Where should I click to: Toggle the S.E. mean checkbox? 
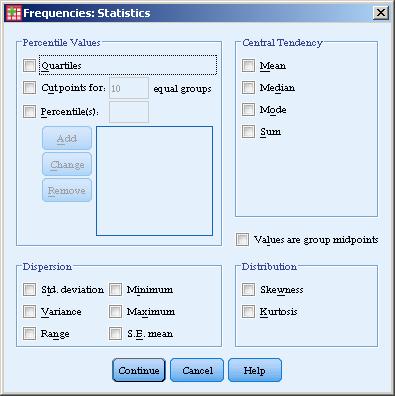(x=115, y=333)
